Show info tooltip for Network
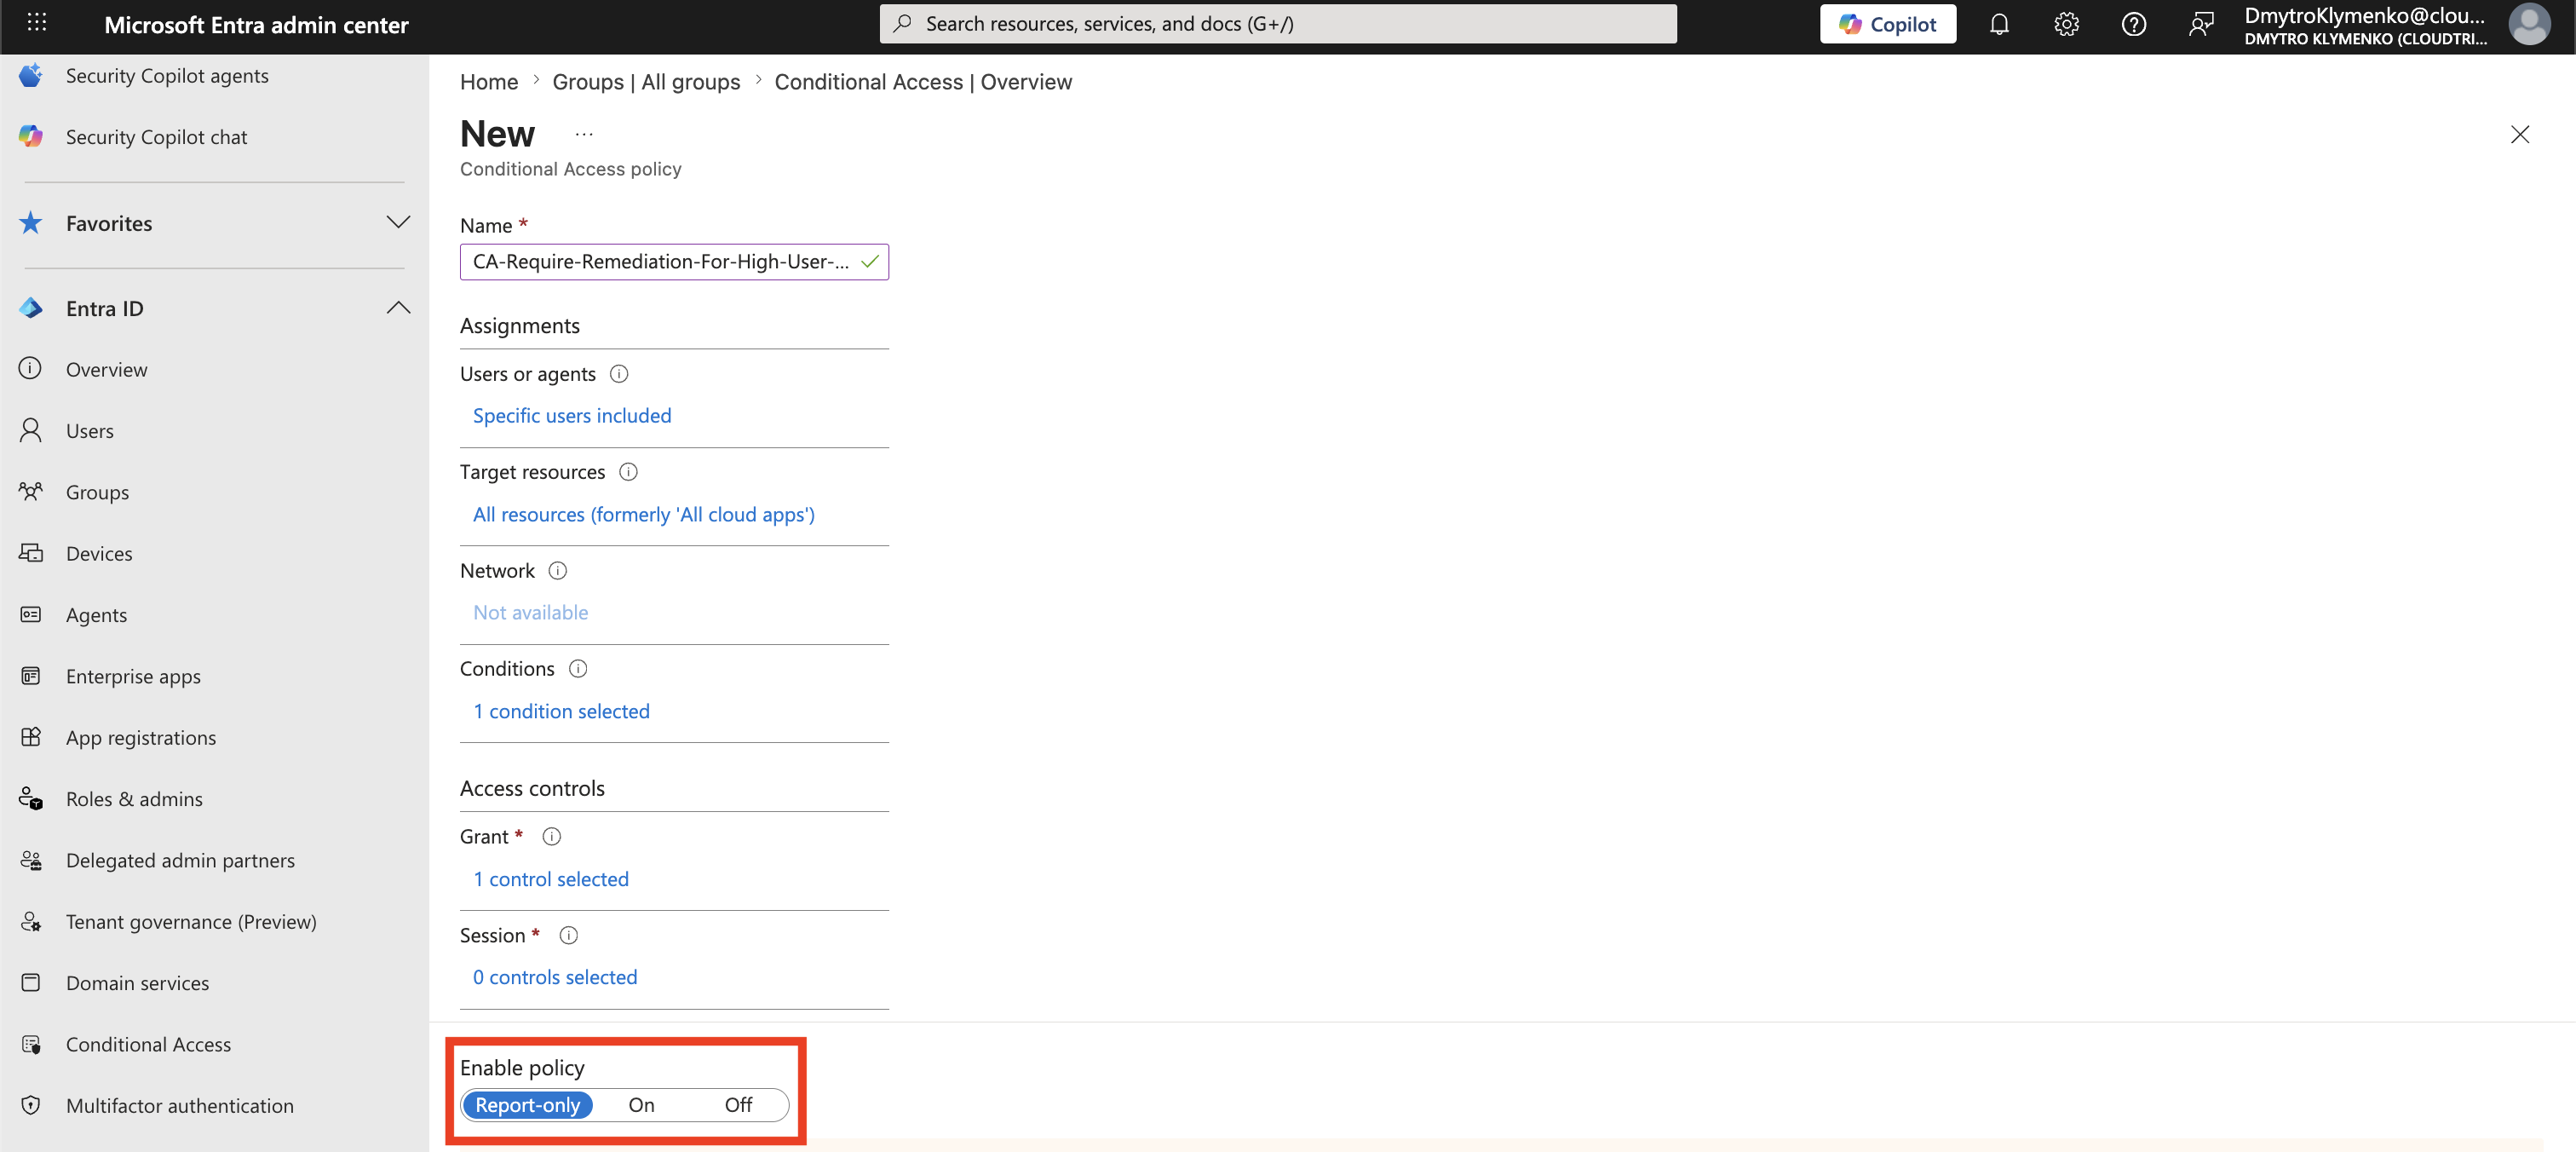 point(558,570)
